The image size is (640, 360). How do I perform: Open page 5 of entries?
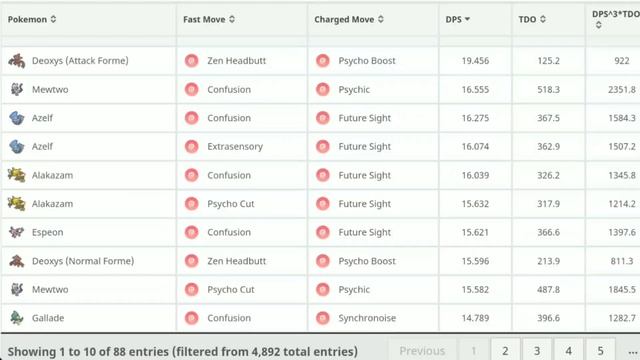(600, 351)
